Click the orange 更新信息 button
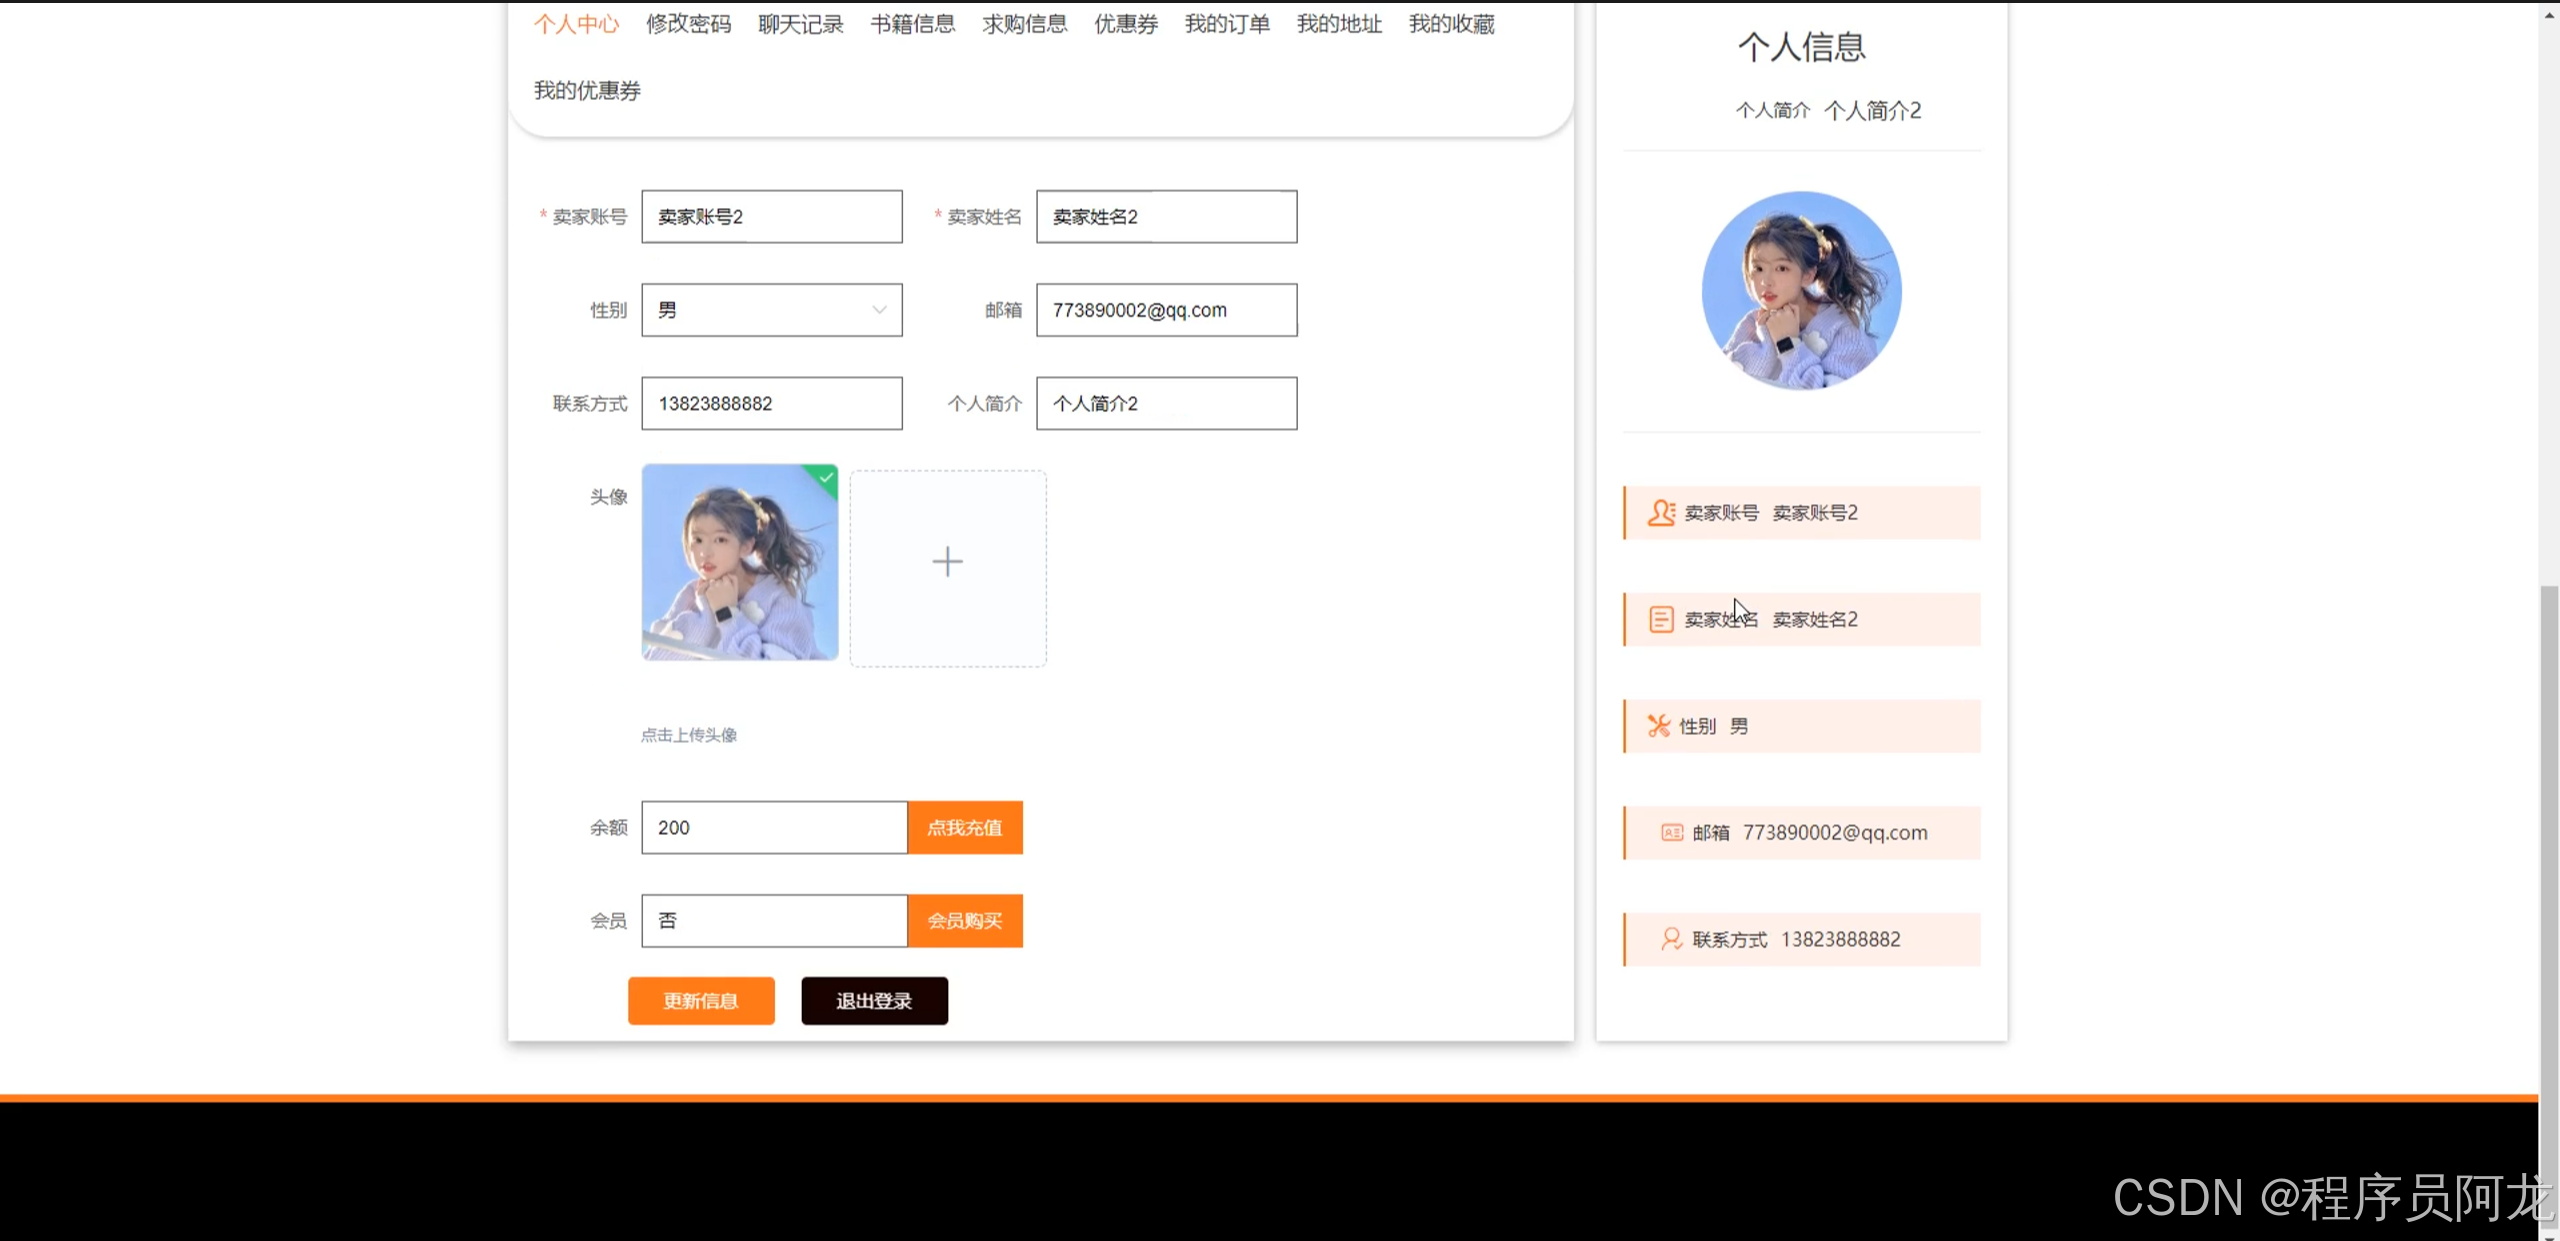This screenshot has width=2560, height=1241. (701, 1001)
